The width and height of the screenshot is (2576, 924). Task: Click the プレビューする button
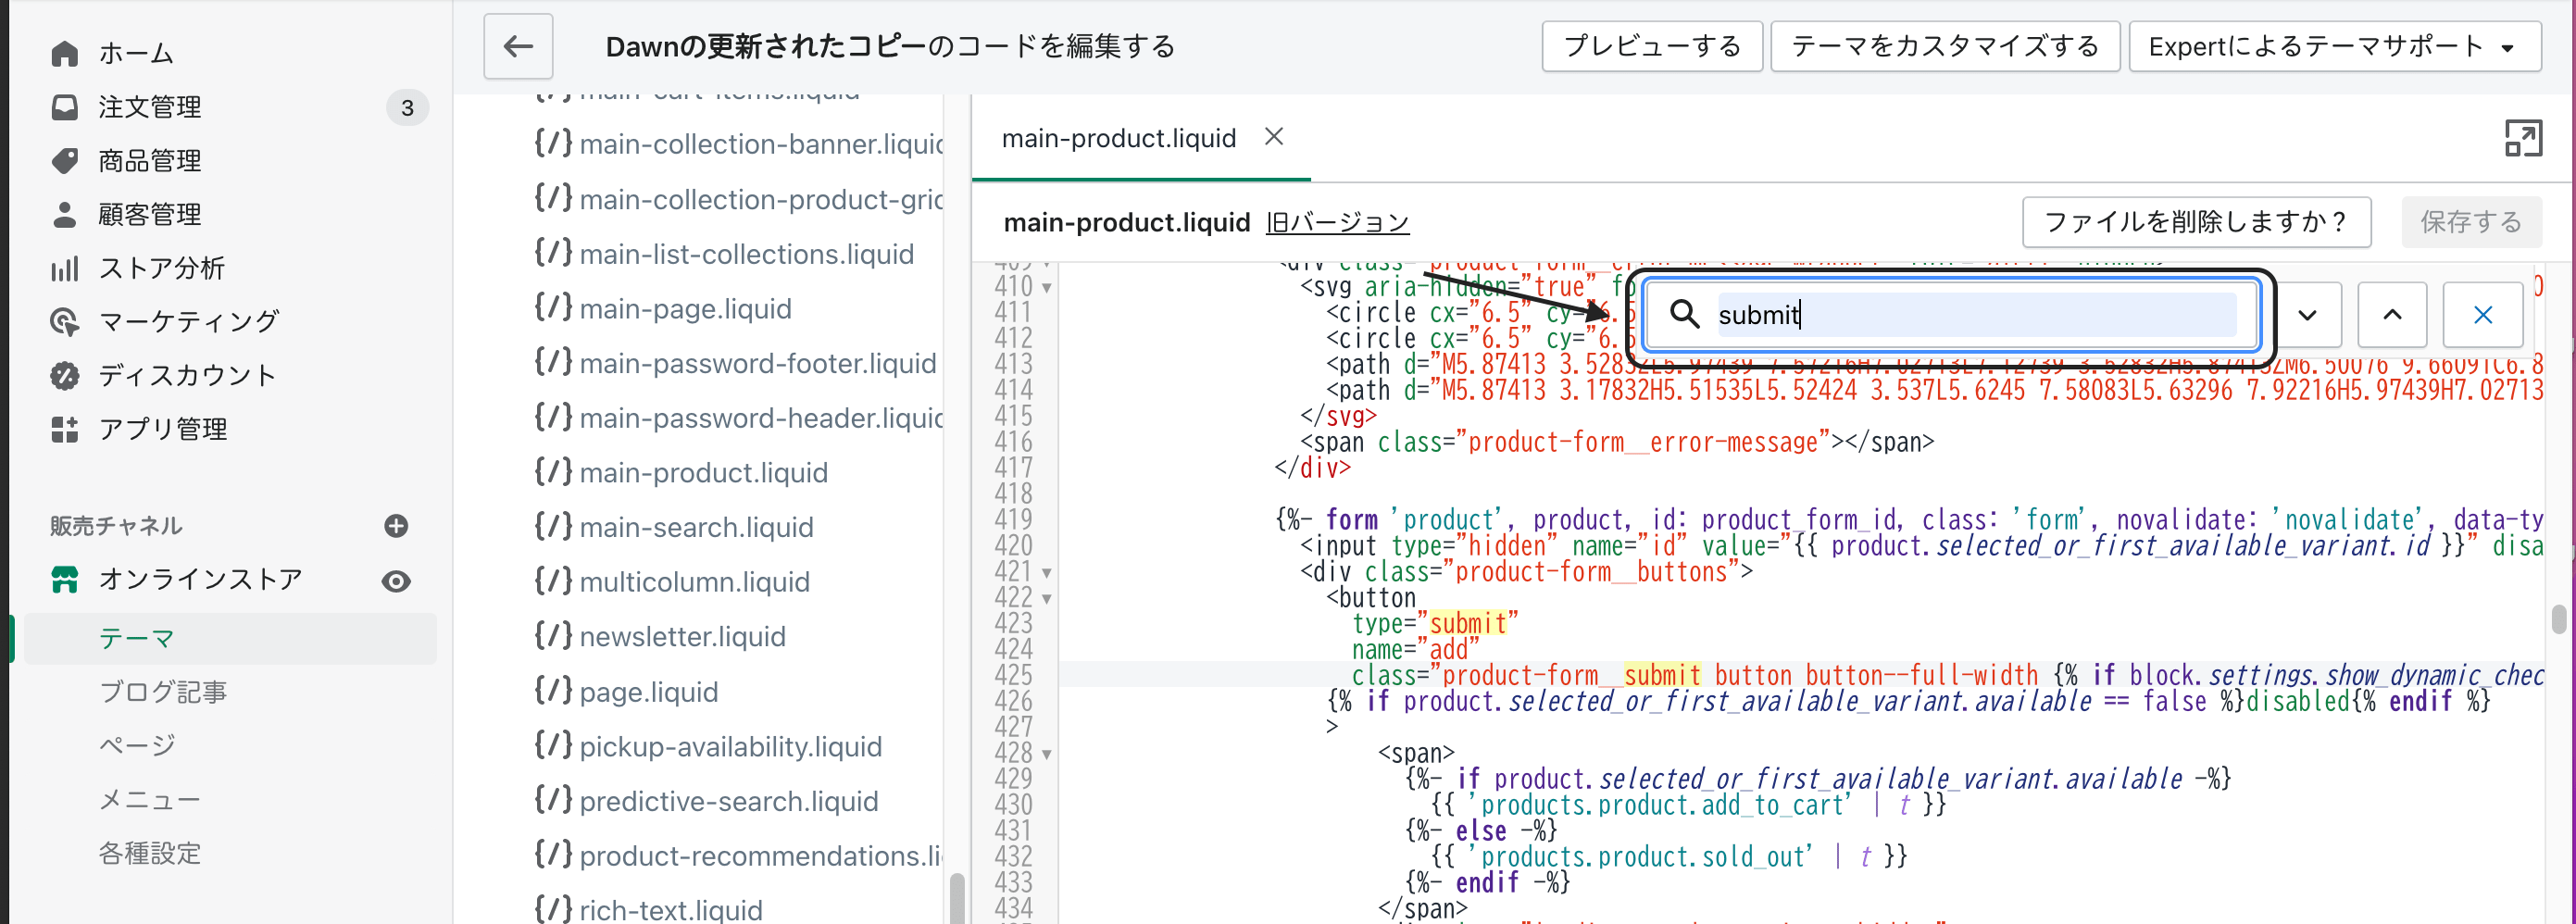point(1651,46)
